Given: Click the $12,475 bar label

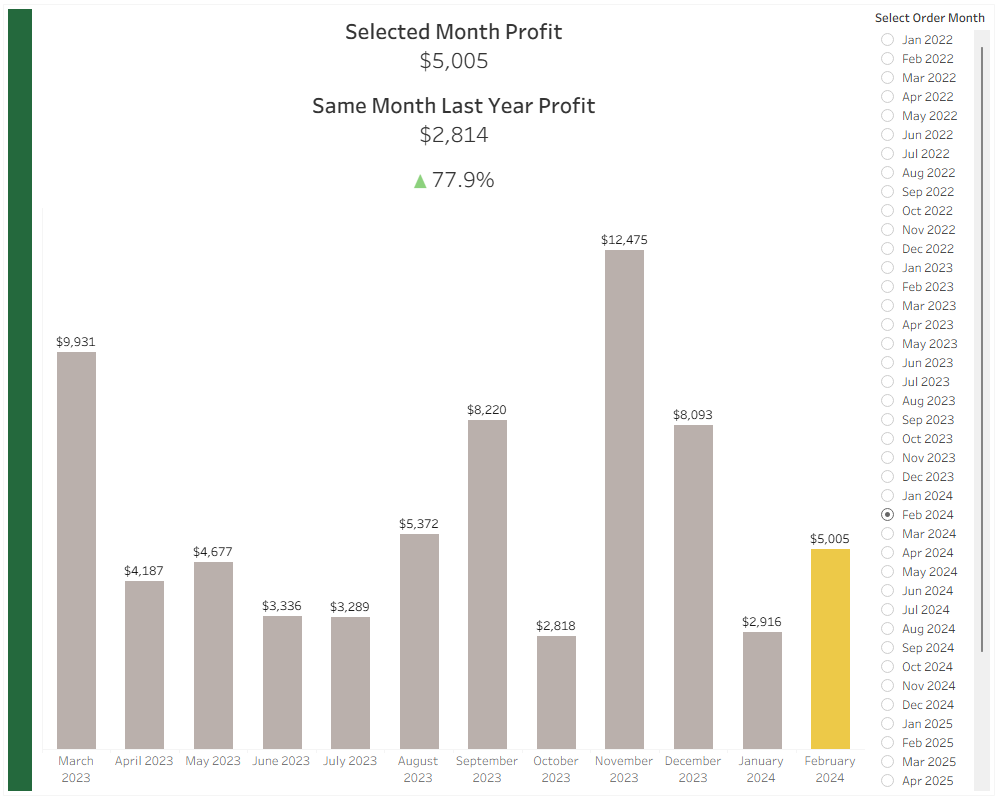Looking at the screenshot, I should point(624,240).
